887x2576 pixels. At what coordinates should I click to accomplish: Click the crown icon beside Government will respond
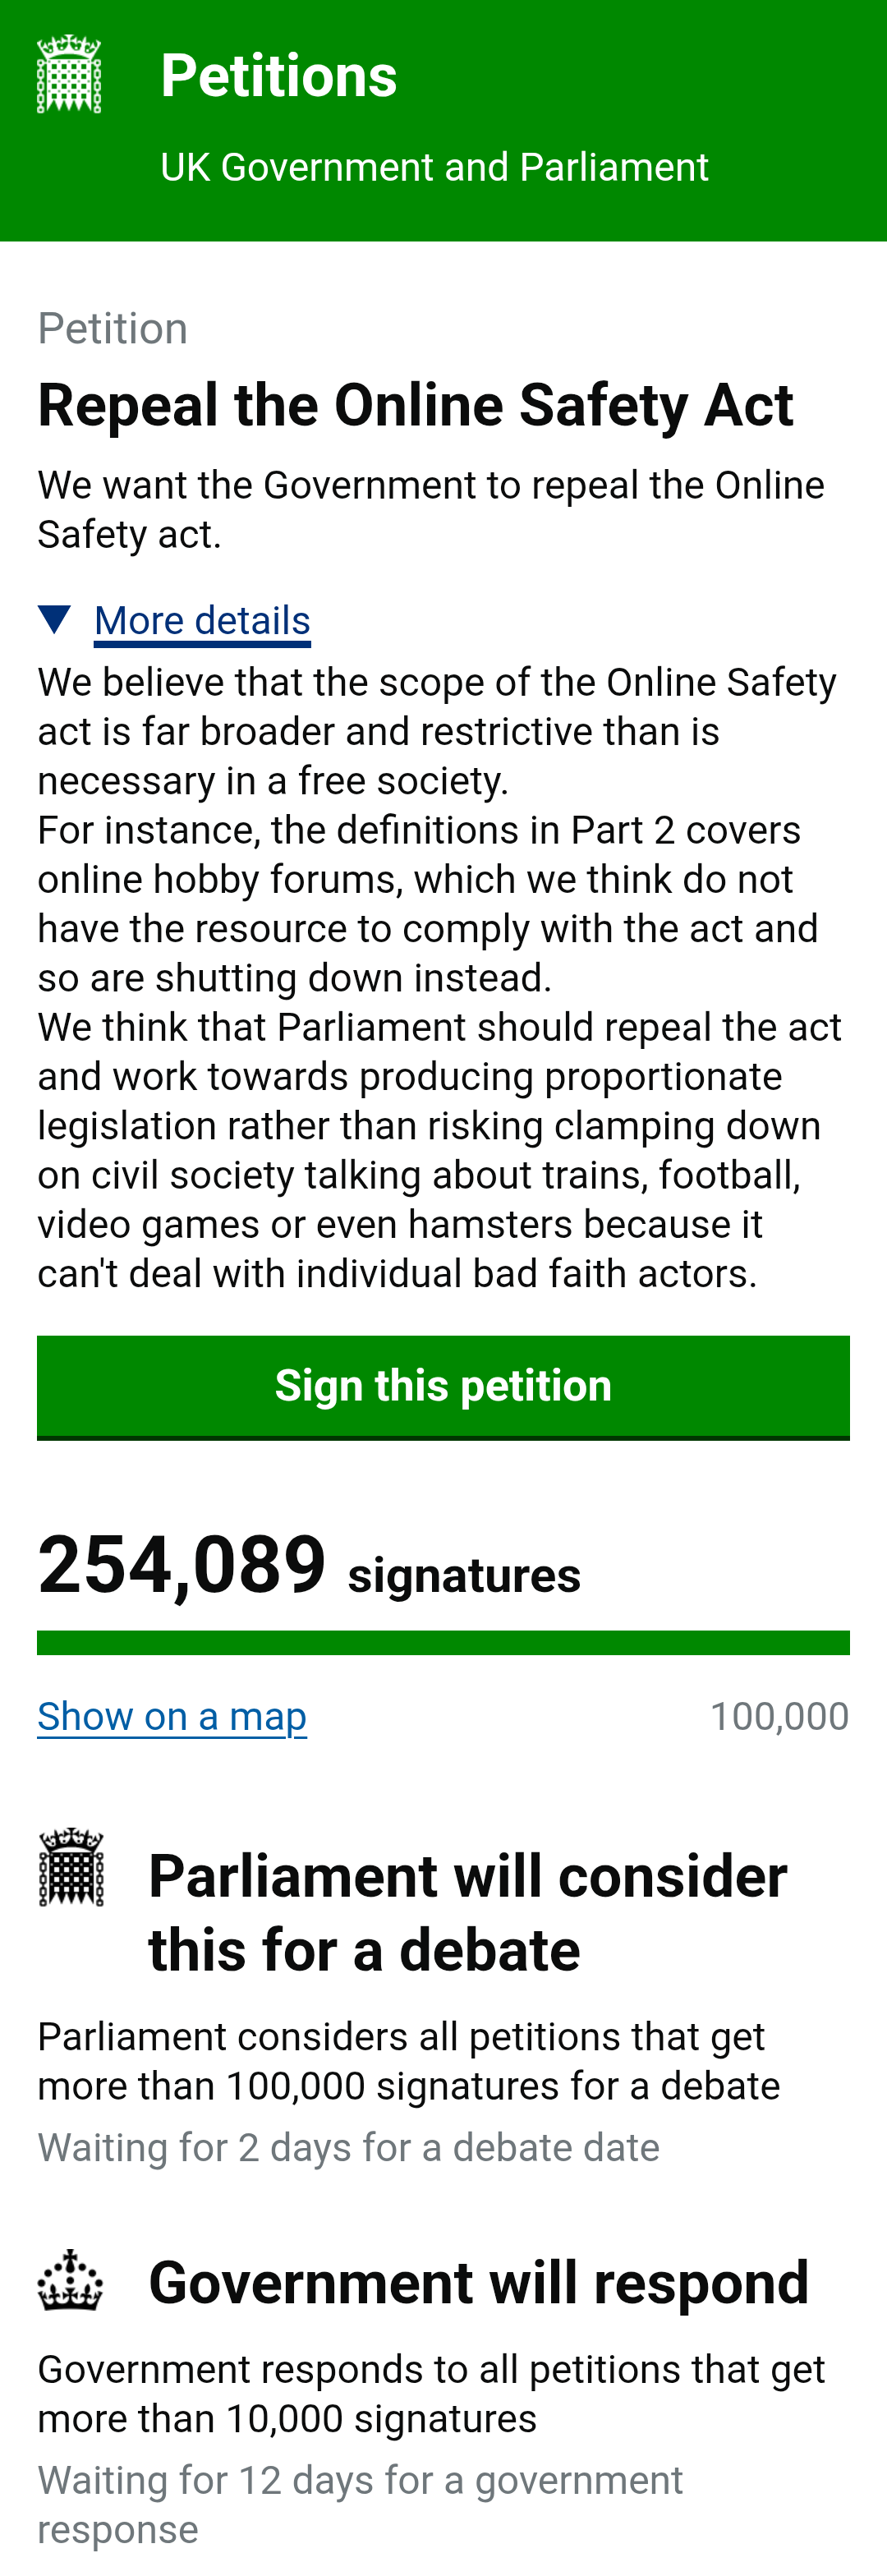click(x=71, y=2280)
